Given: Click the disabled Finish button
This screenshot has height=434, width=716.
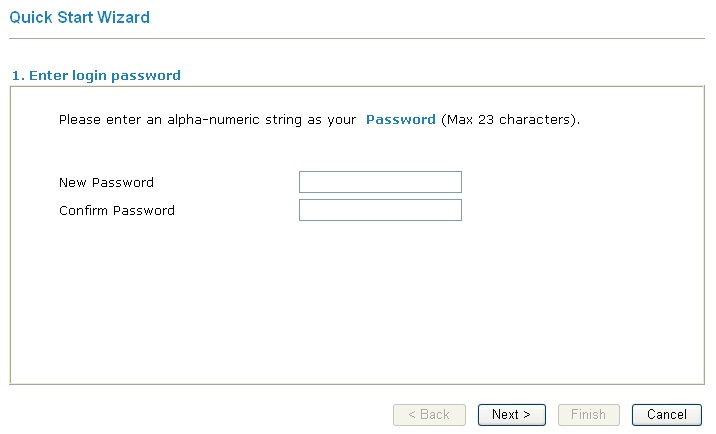Looking at the screenshot, I should (x=588, y=414).
